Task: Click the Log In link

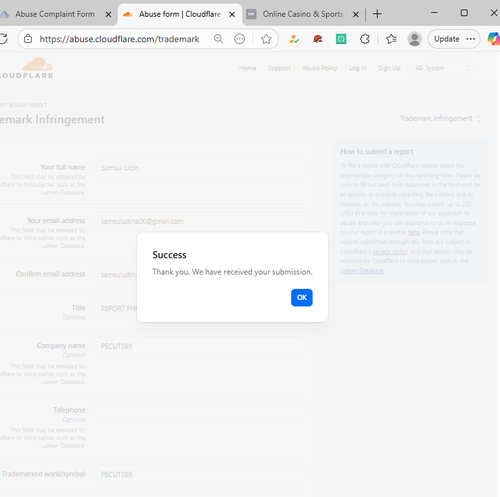Action: 358,68
